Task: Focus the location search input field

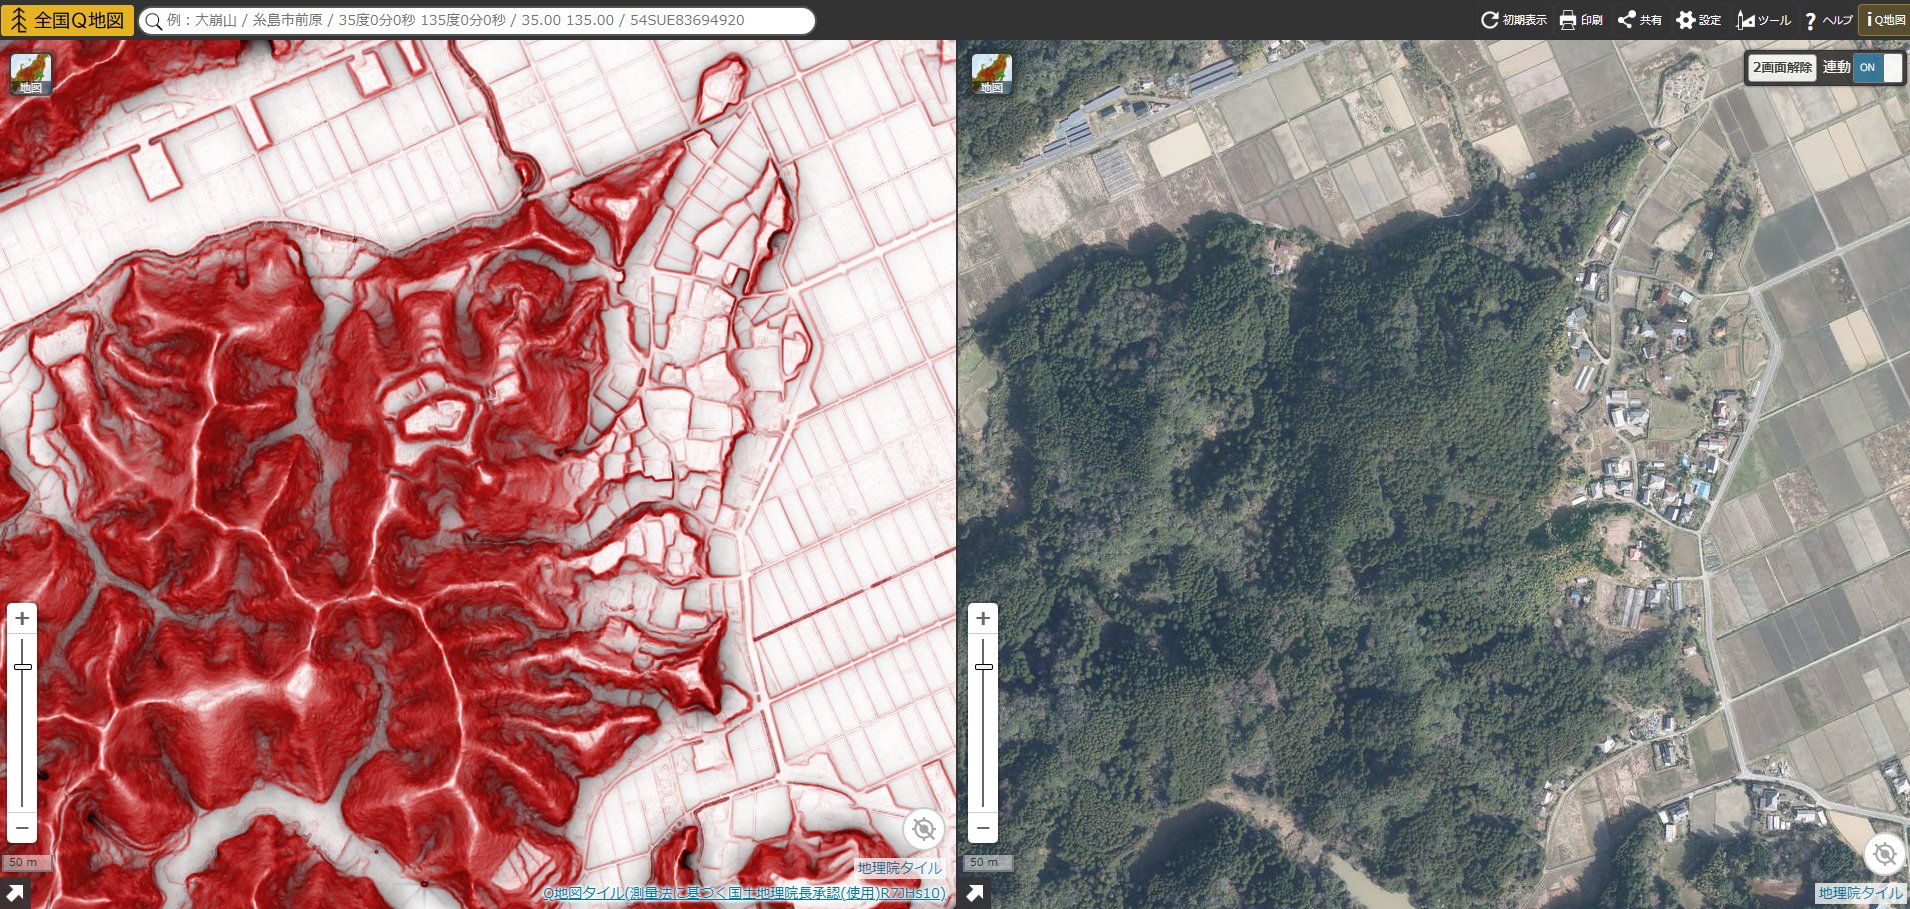Action: pos(477,21)
